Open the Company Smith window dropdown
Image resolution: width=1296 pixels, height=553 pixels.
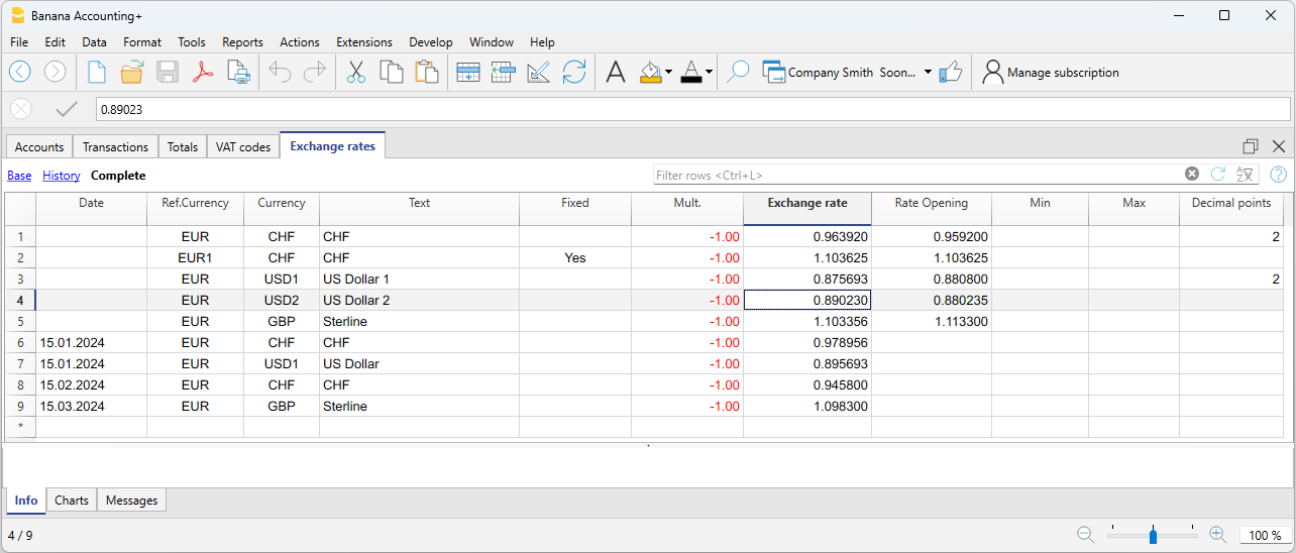click(927, 72)
